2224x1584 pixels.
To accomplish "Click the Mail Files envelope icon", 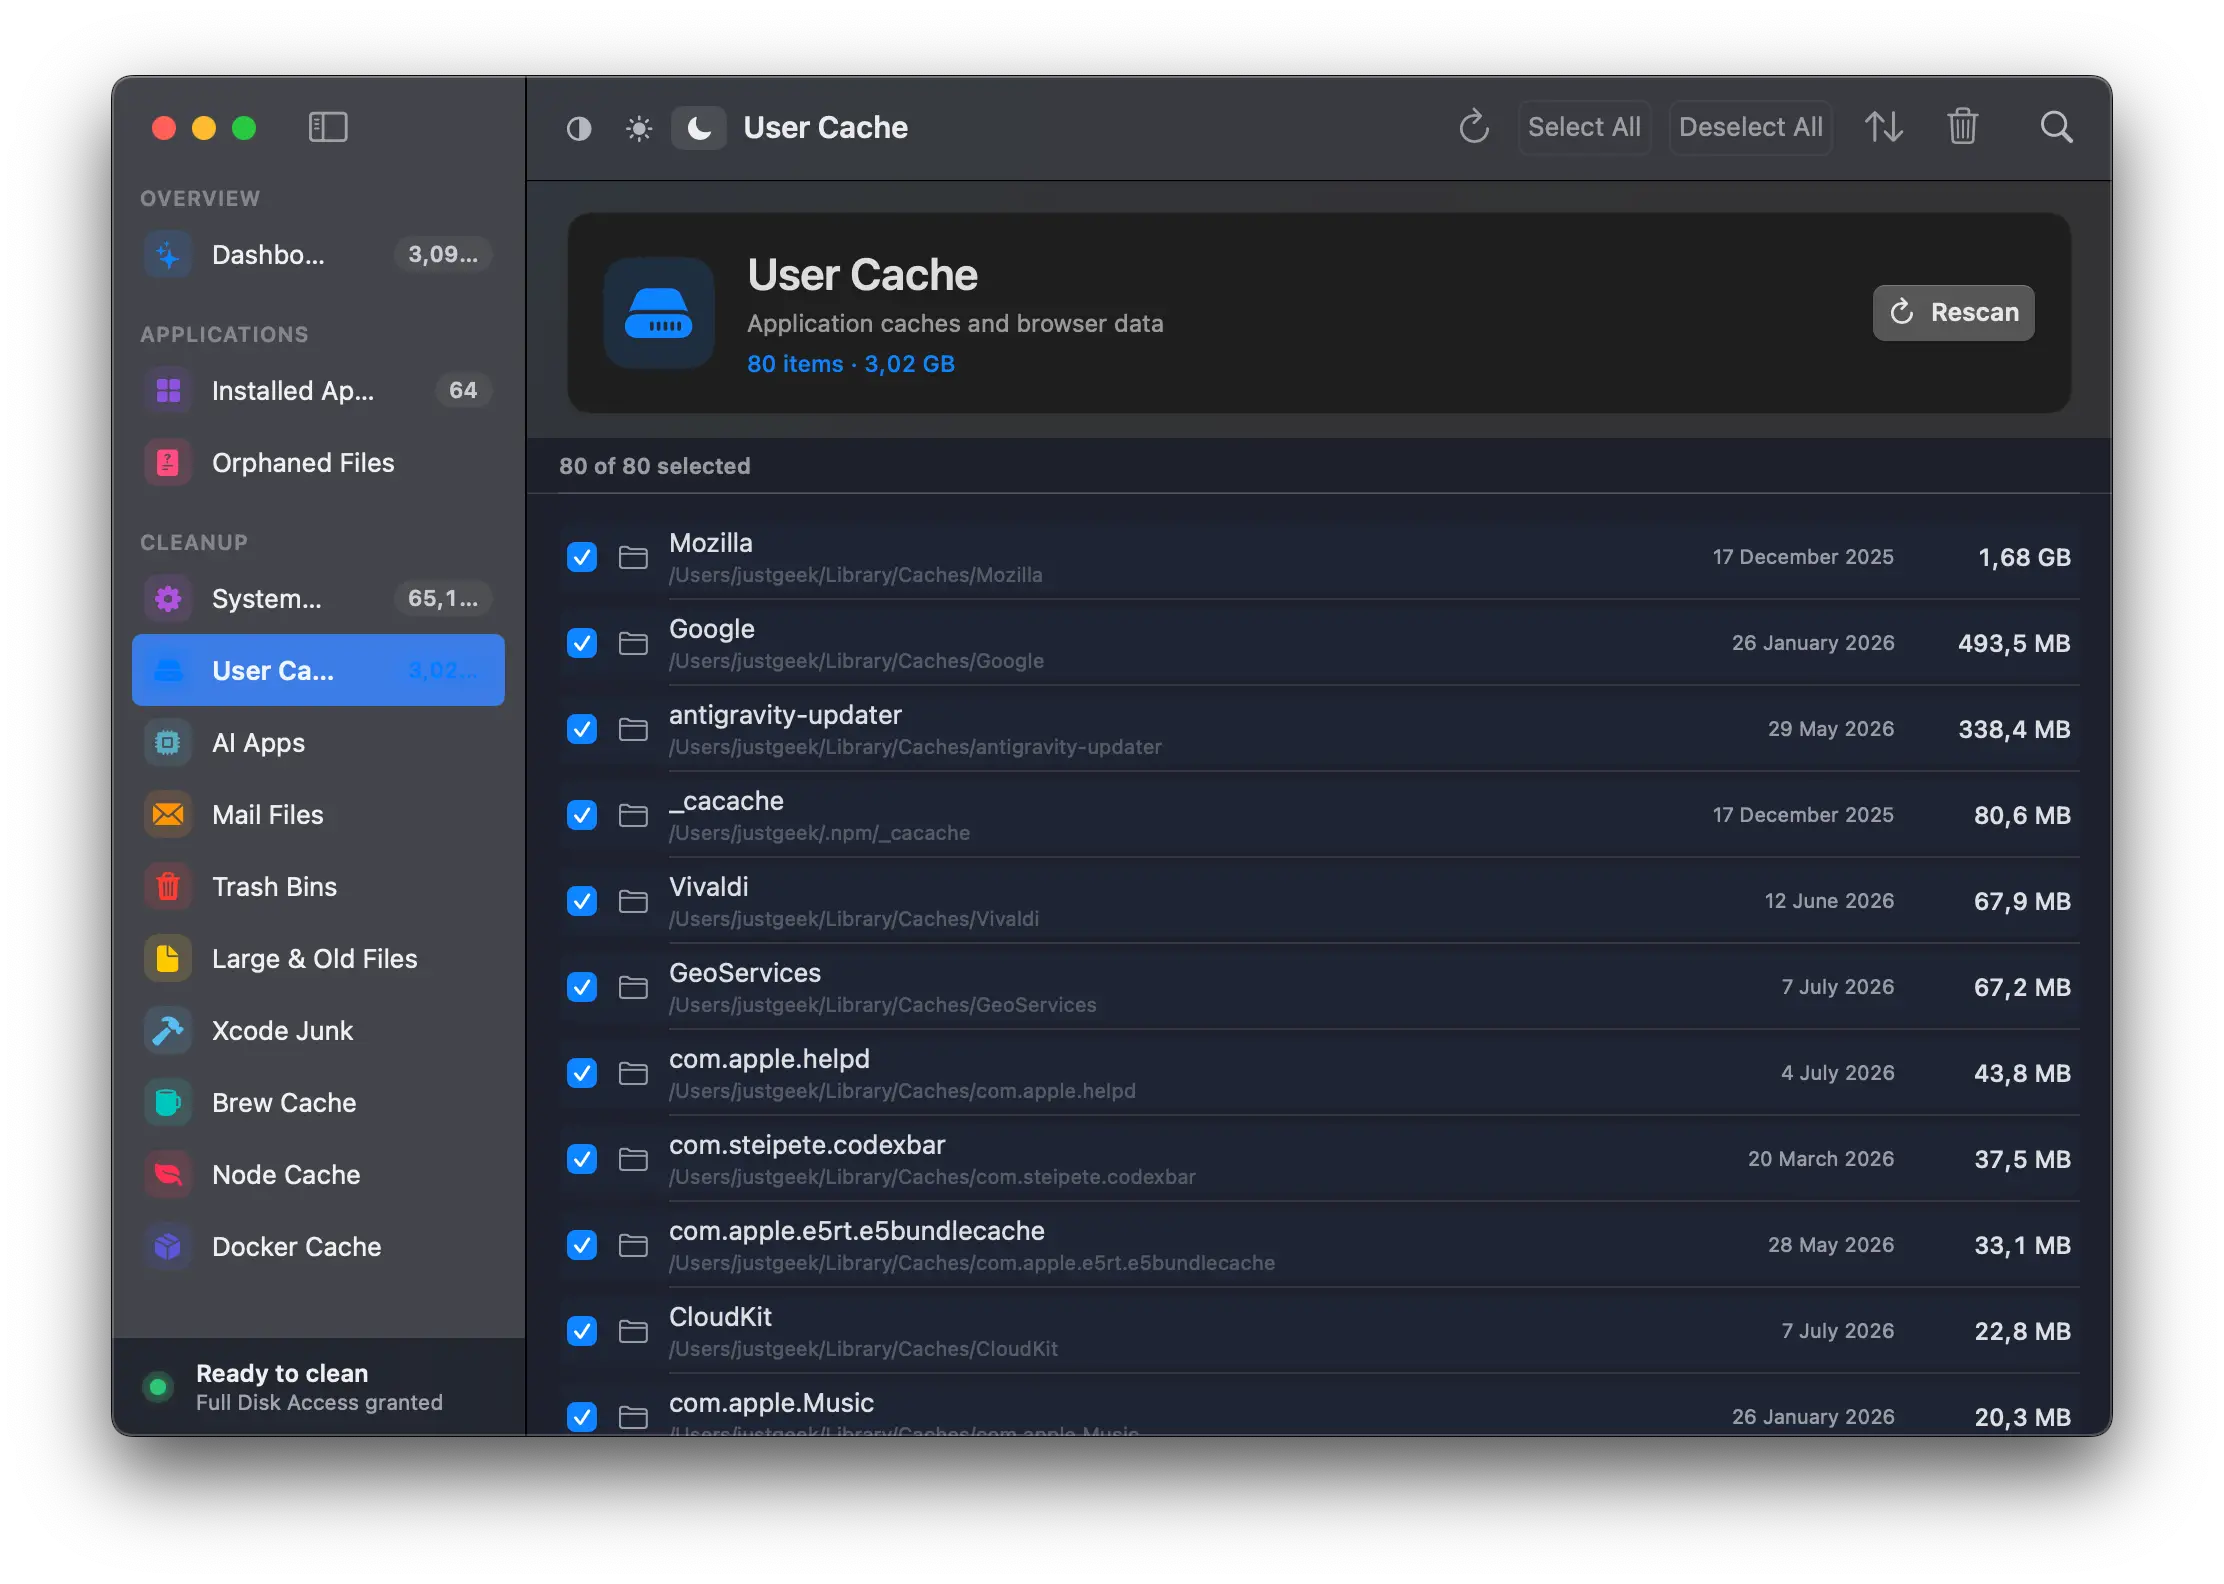I will (168, 814).
